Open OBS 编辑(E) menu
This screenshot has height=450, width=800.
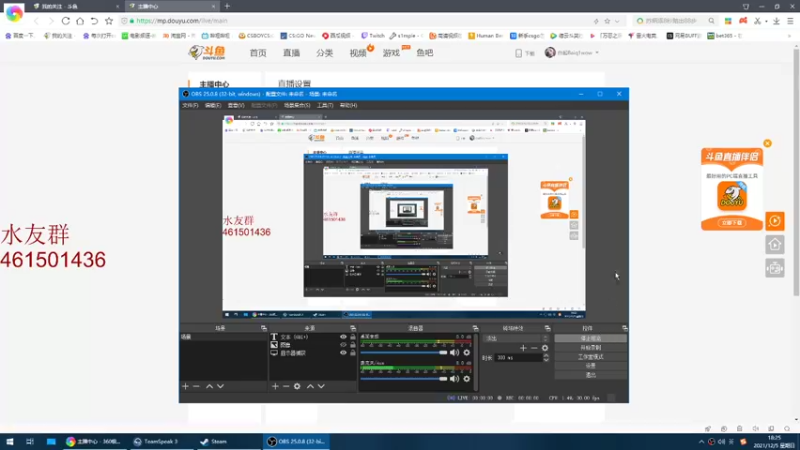pos(213,105)
